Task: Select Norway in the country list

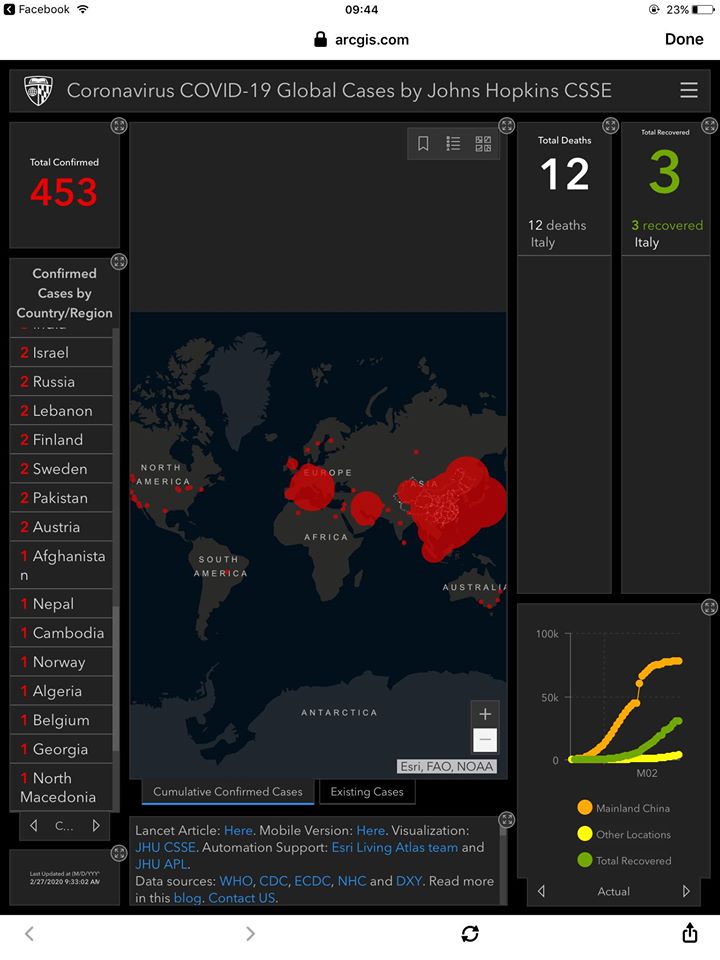Action: (59, 662)
